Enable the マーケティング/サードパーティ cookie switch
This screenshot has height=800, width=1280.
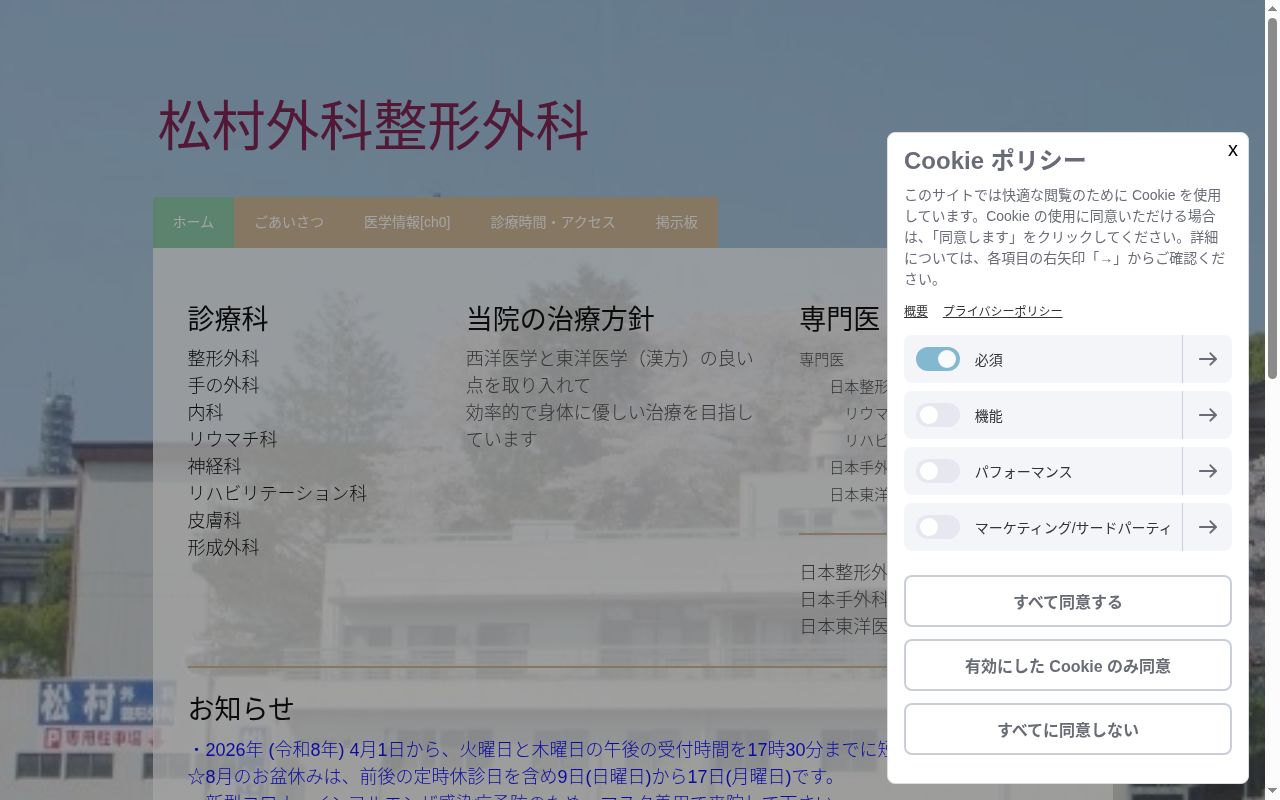pyautogui.click(x=938, y=527)
